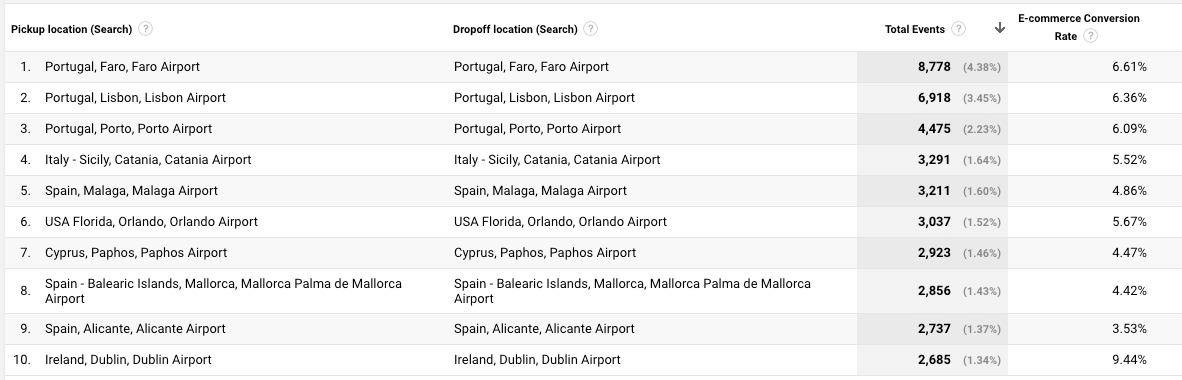Click Ireland, Dublin, Dublin Airport pickup
Image resolution: width=1182 pixels, height=380 pixels.
pyautogui.click(x=128, y=359)
